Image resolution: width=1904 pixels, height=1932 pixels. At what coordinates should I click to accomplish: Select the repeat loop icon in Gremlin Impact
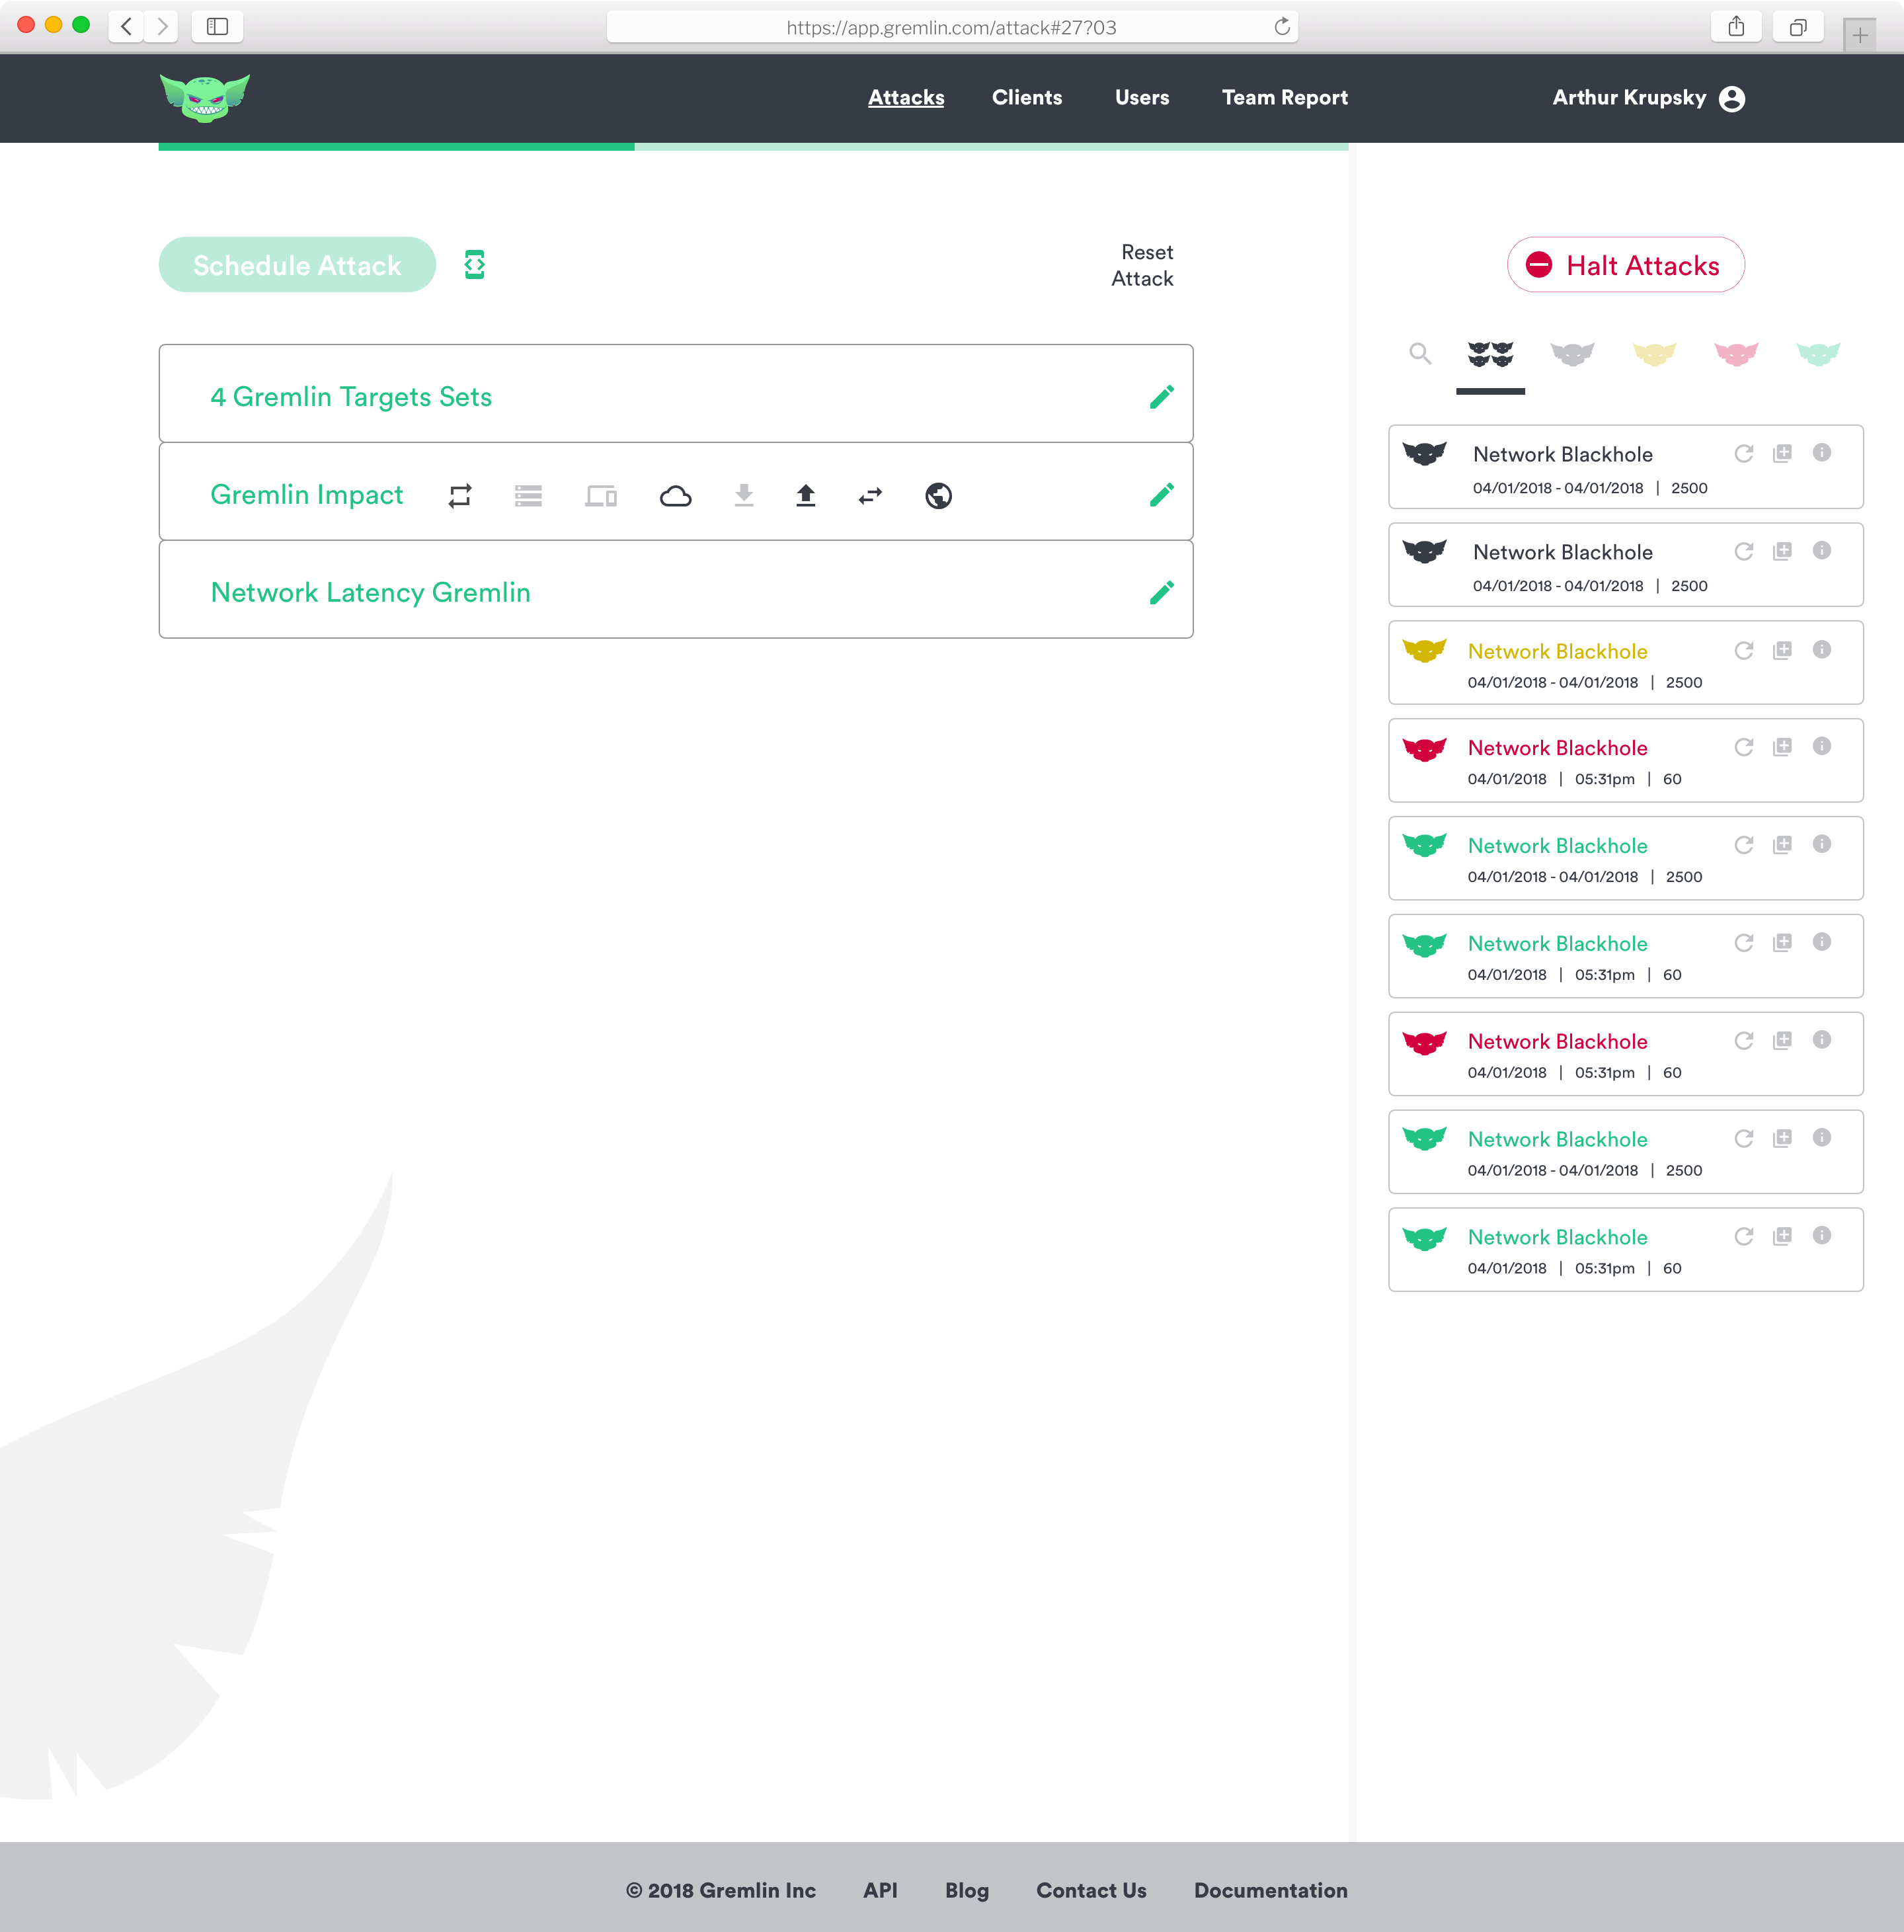(x=460, y=496)
